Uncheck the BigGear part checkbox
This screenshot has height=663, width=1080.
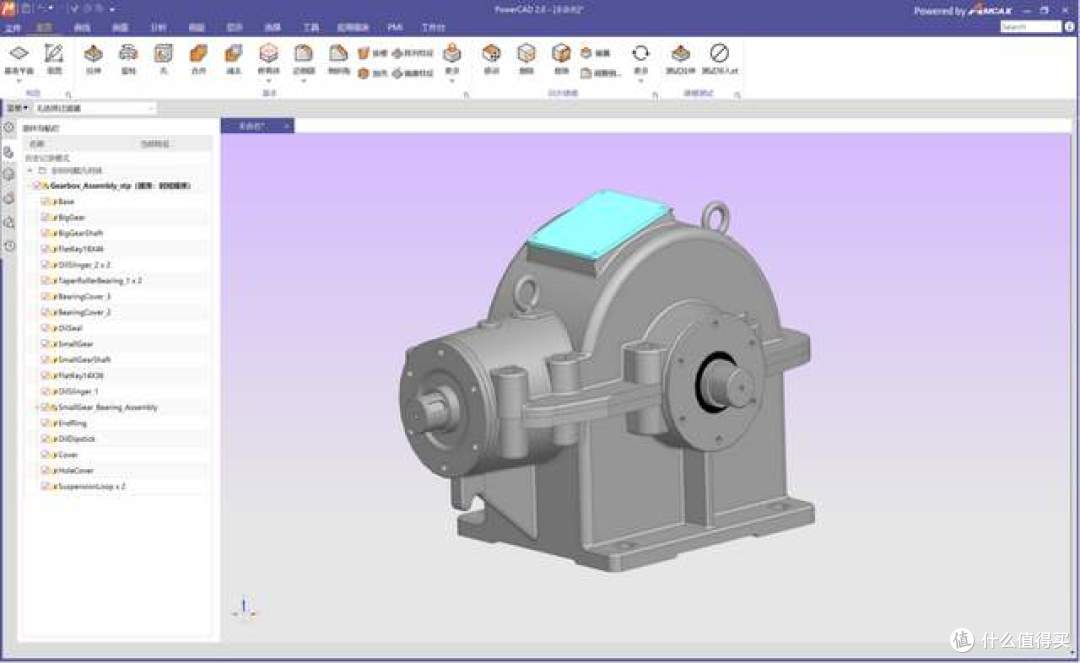pos(45,218)
